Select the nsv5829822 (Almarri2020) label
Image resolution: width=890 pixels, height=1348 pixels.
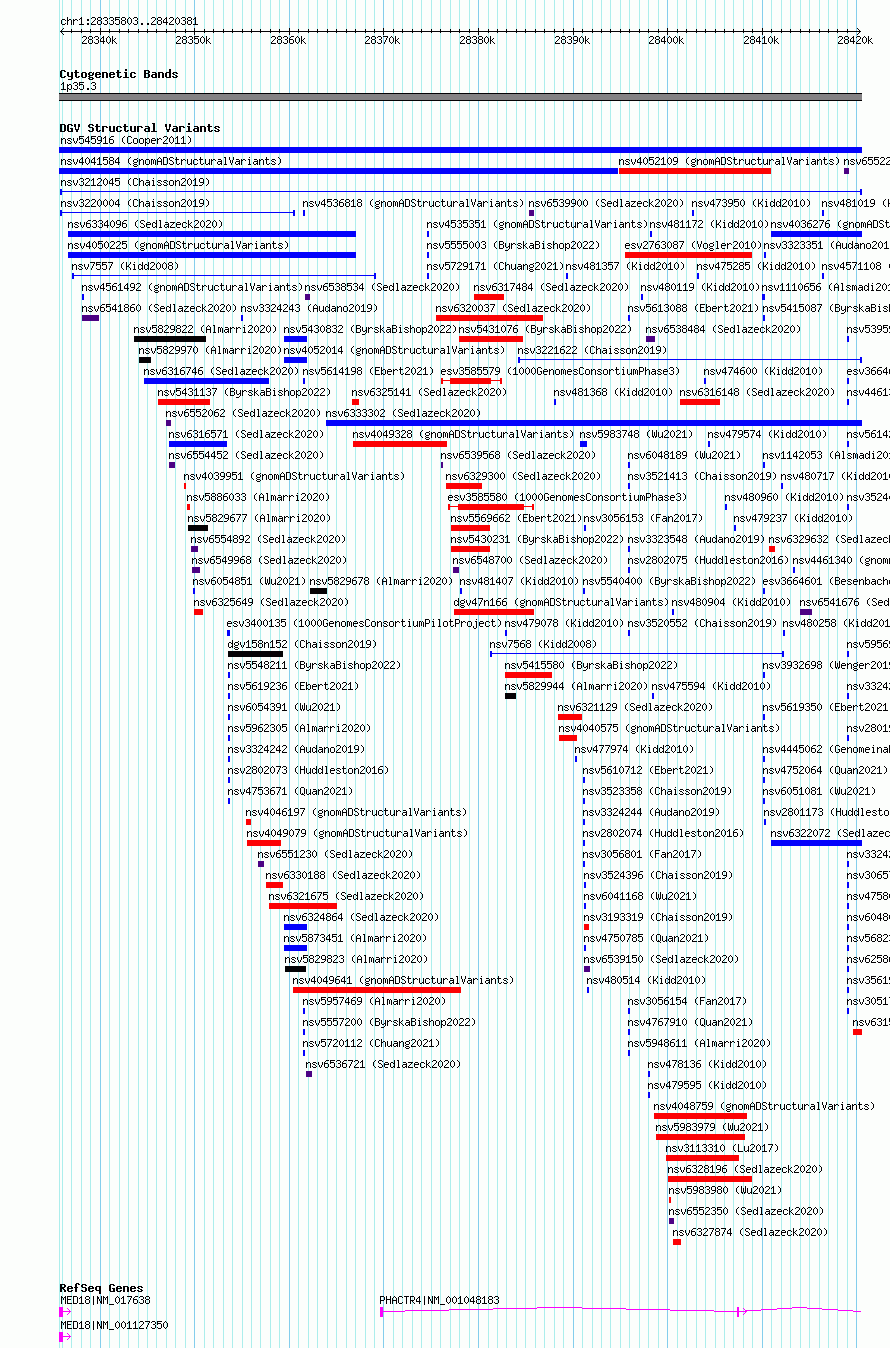tap(206, 329)
